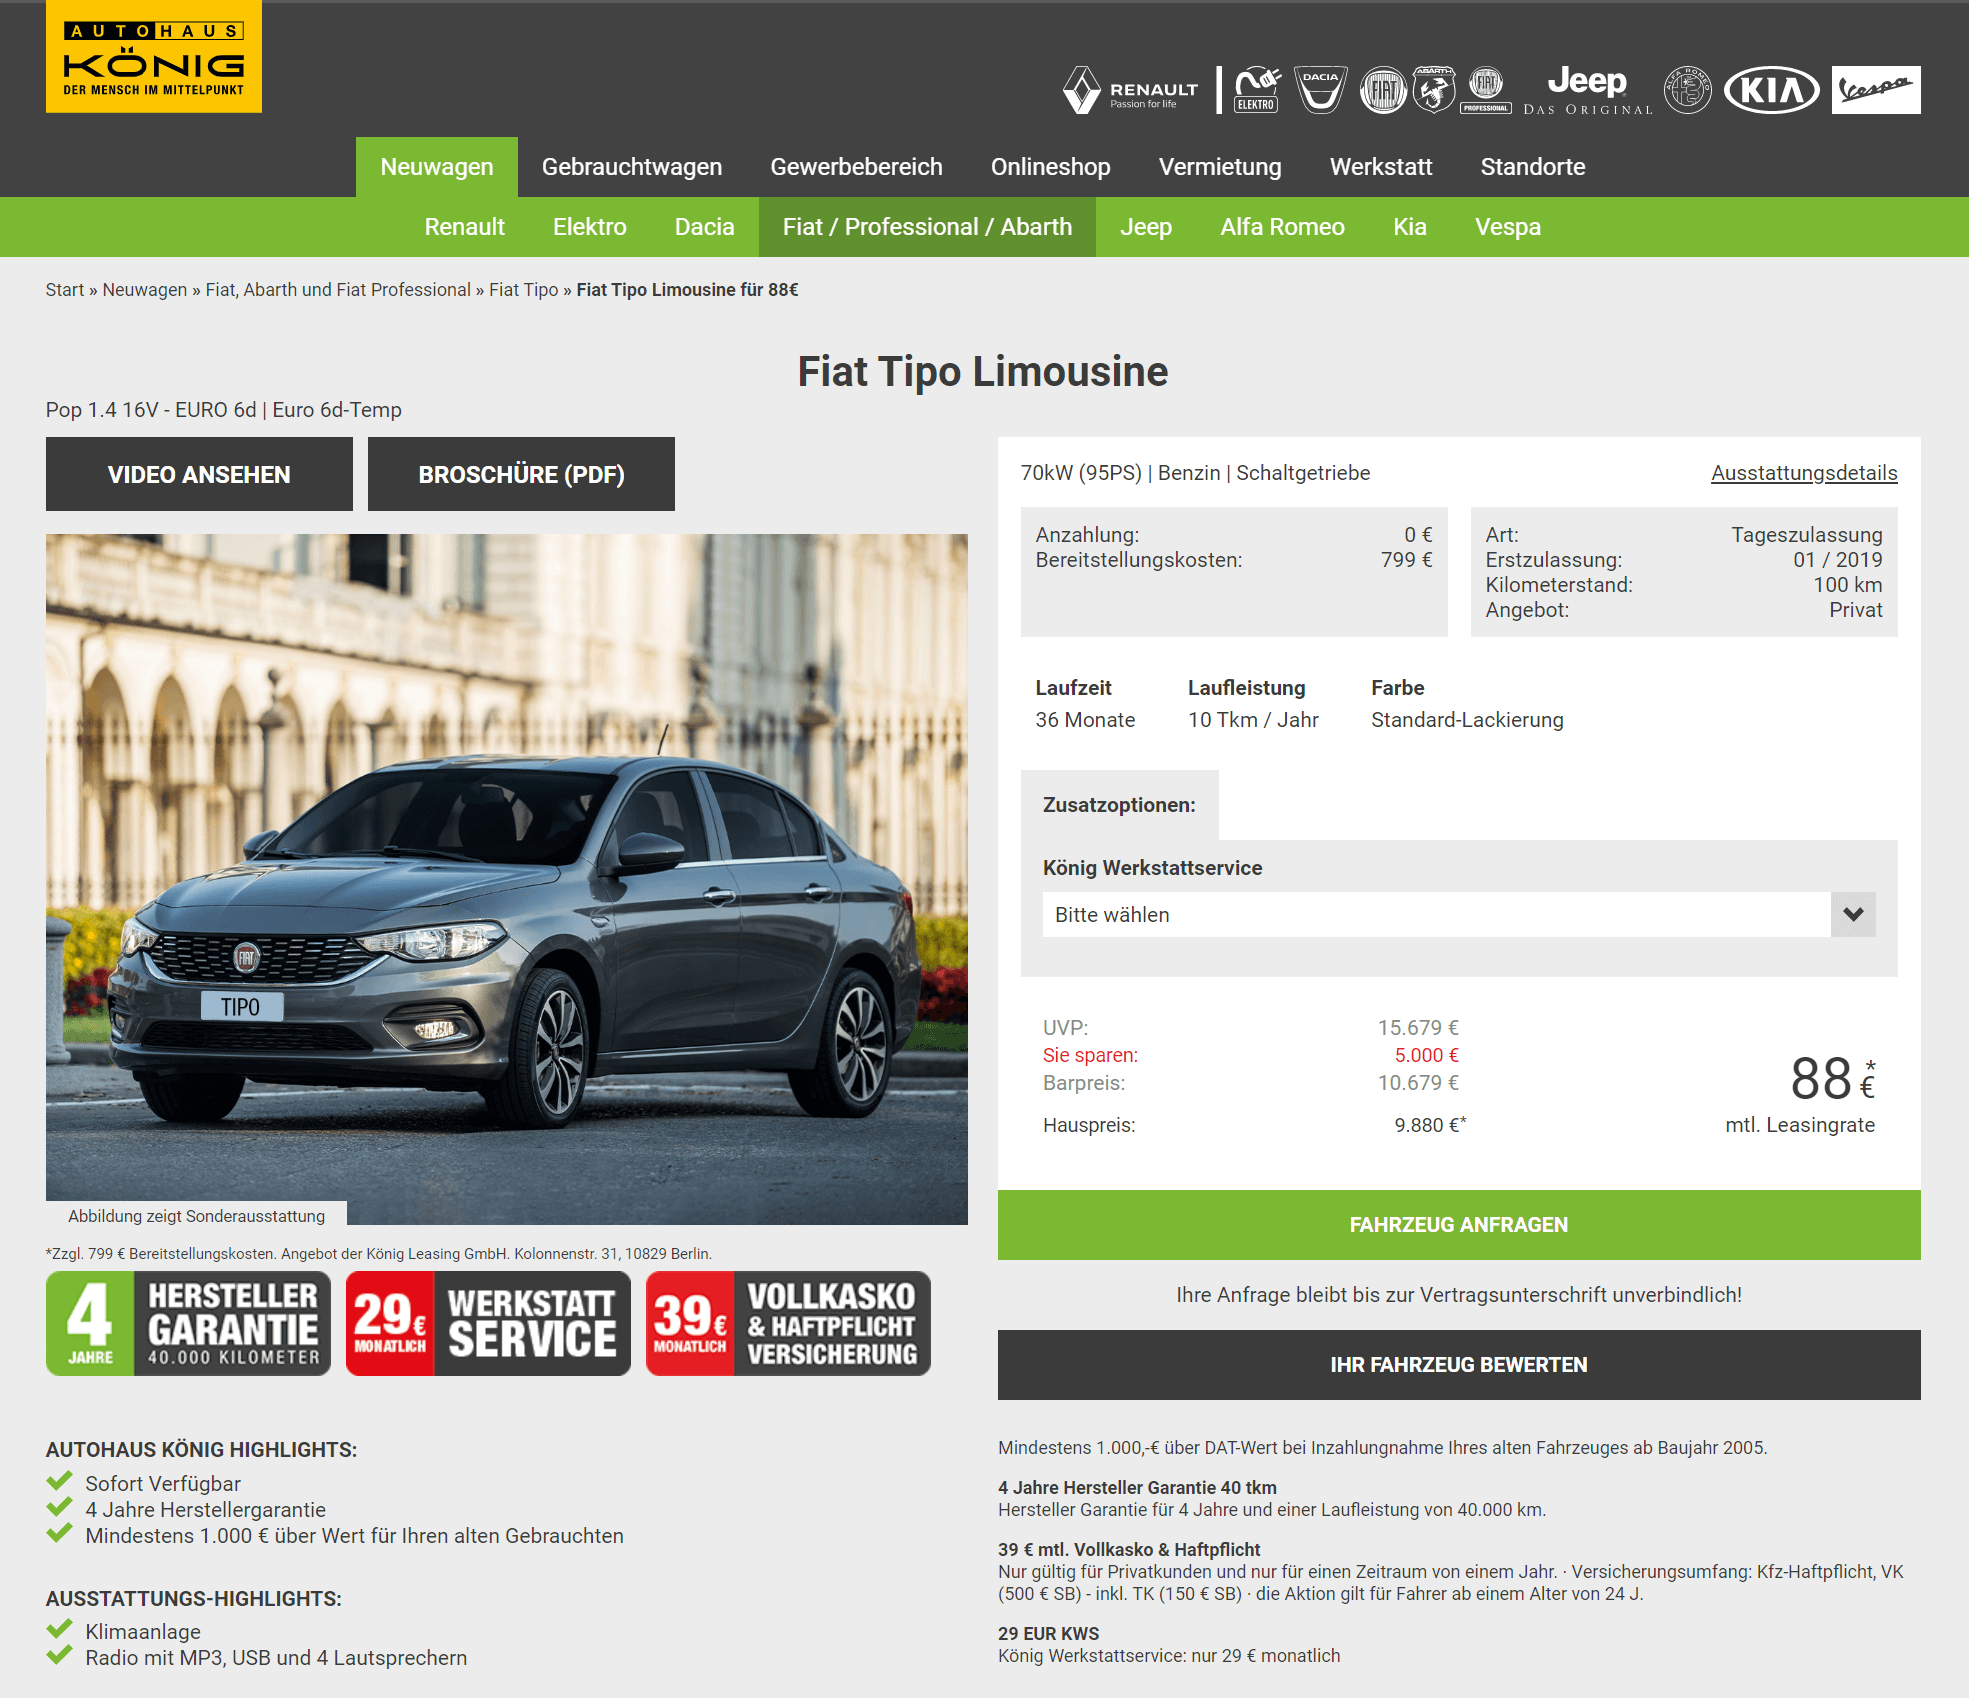
Task: Select Kia in green submenu
Action: 1410,227
